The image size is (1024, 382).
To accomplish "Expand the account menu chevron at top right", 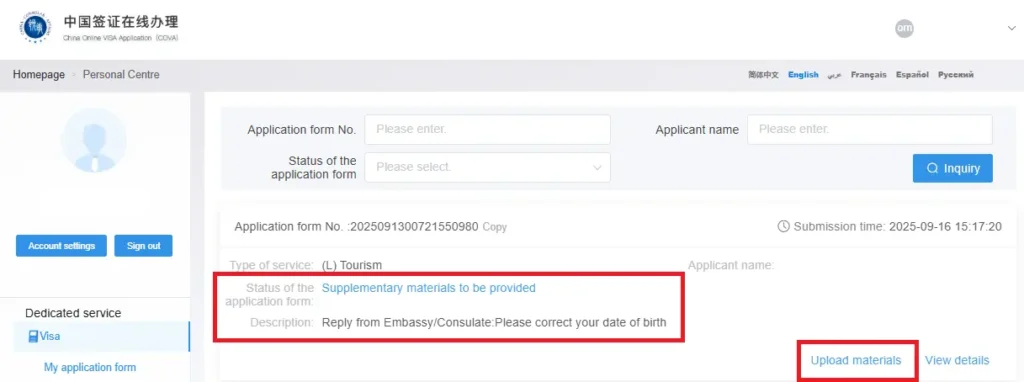I will pyautogui.click(x=1012, y=28).
